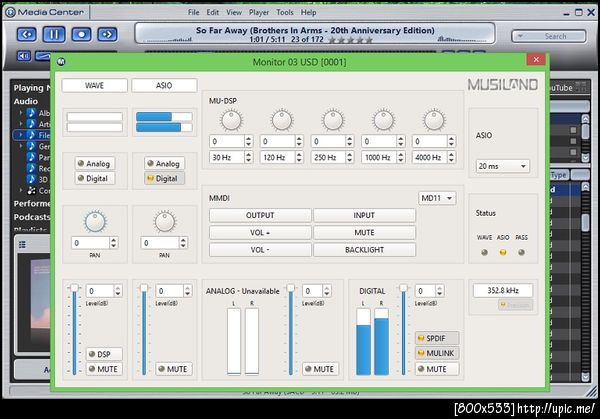Click the 30 Hz band gain knob
600x419 pixels.
(231, 120)
